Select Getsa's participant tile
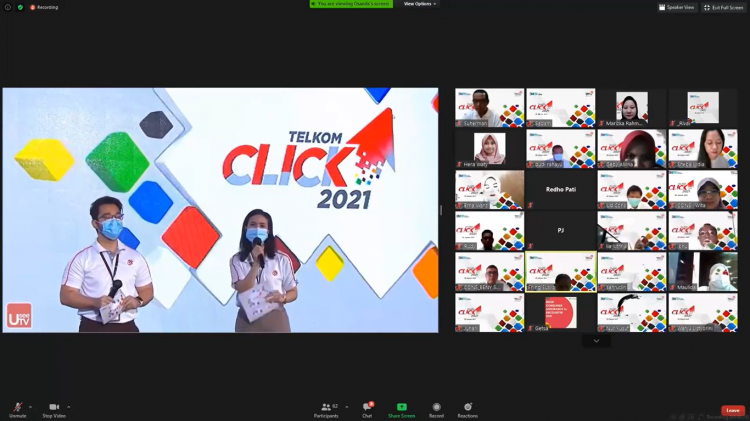The image size is (750, 421). click(561, 313)
